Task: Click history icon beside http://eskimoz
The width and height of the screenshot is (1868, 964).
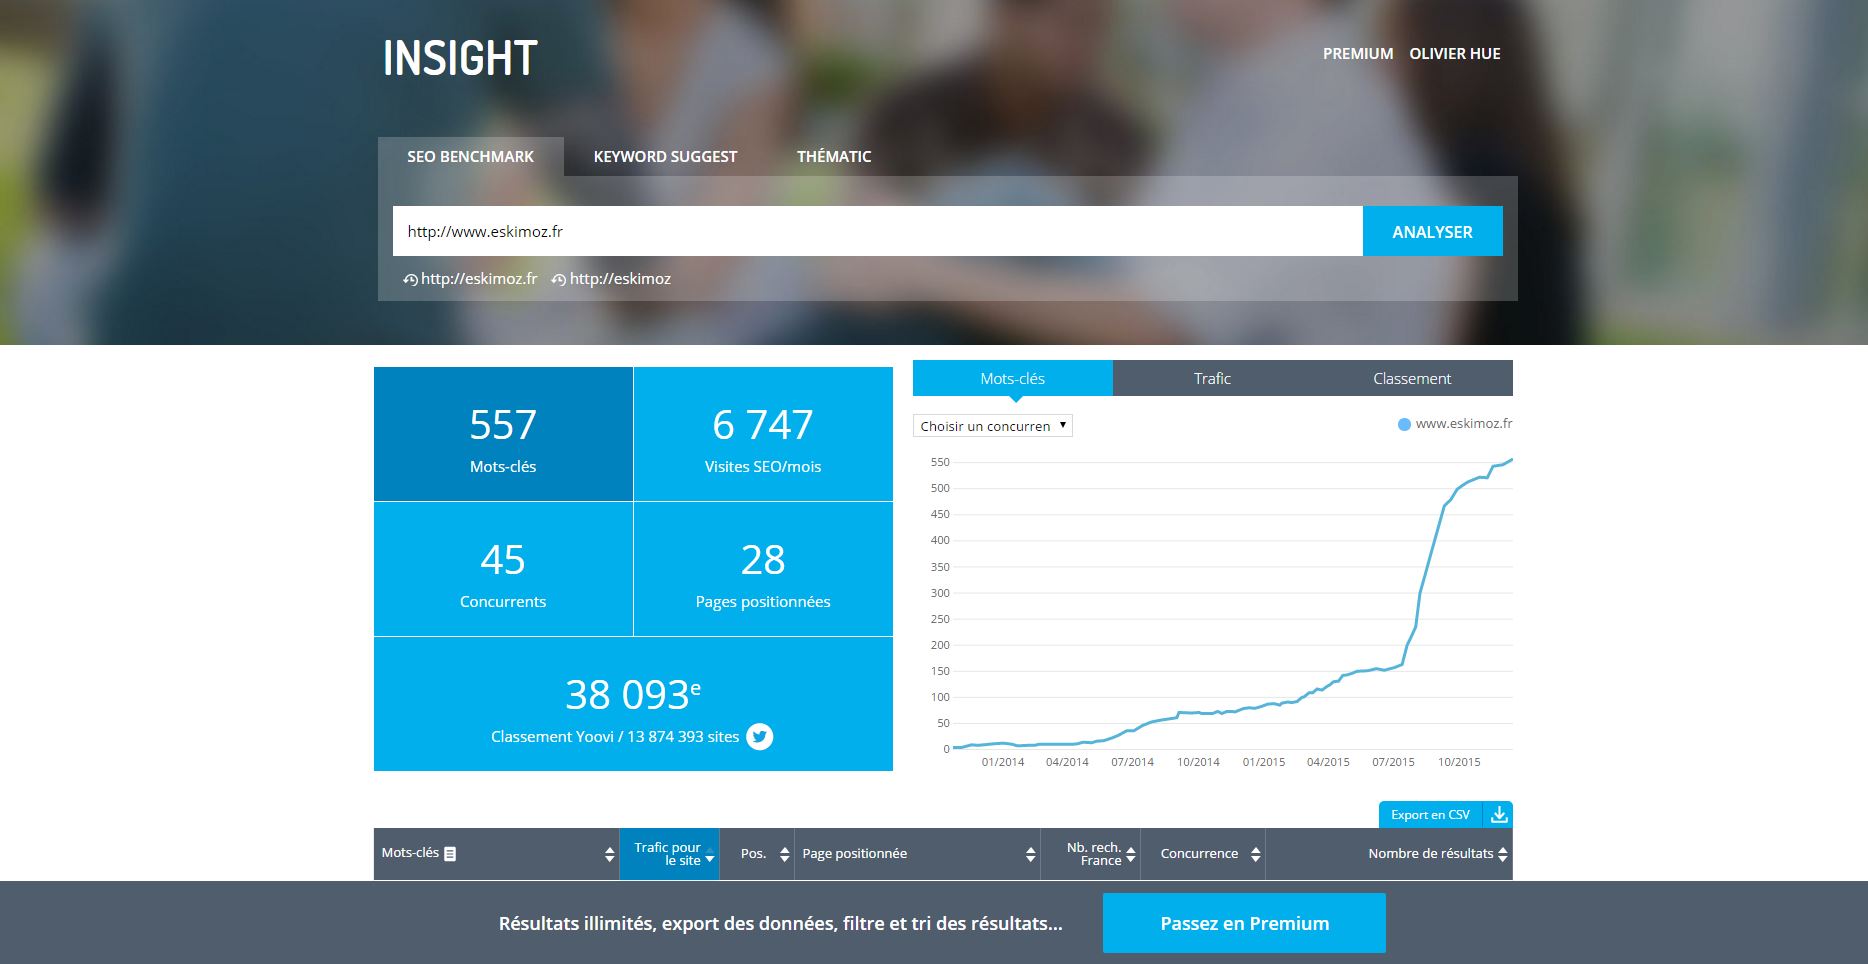Action: point(559,280)
